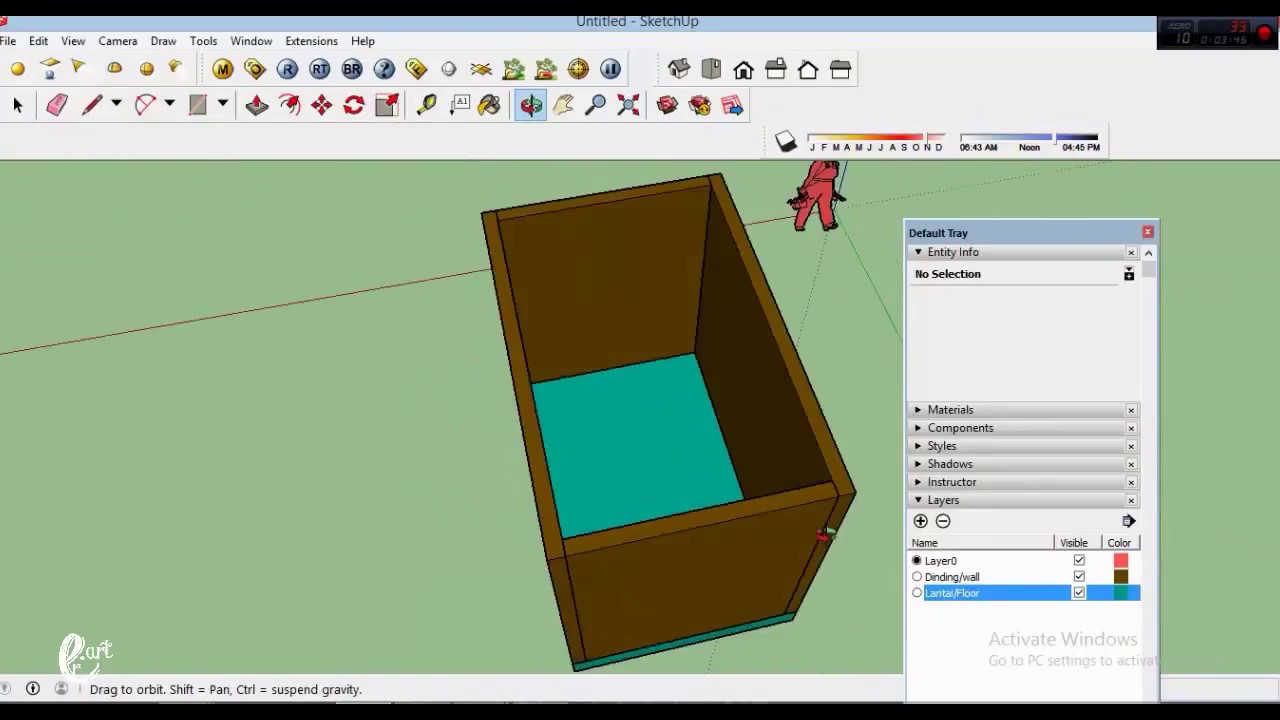This screenshot has width=1280, height=720.
Task: Change Dinding/wall brown color swatch
Action: coord(1121,577)
